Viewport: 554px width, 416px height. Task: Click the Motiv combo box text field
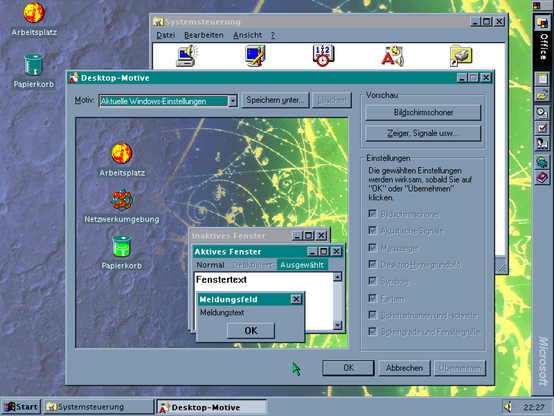(164, 101)
